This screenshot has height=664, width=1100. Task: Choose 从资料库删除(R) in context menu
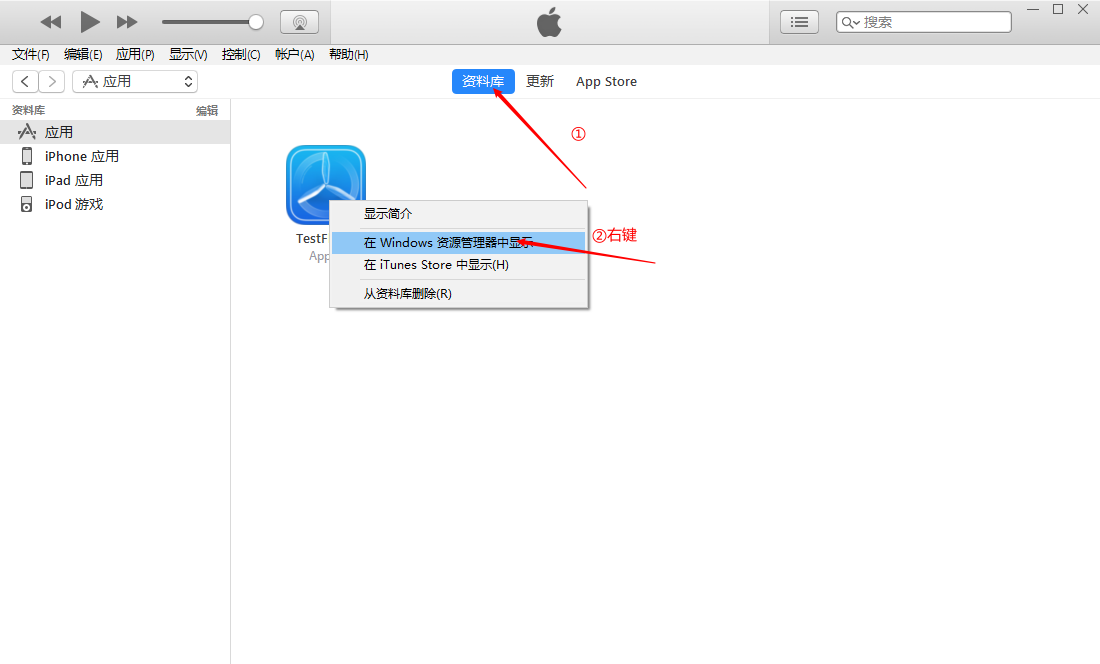[459, 294]
